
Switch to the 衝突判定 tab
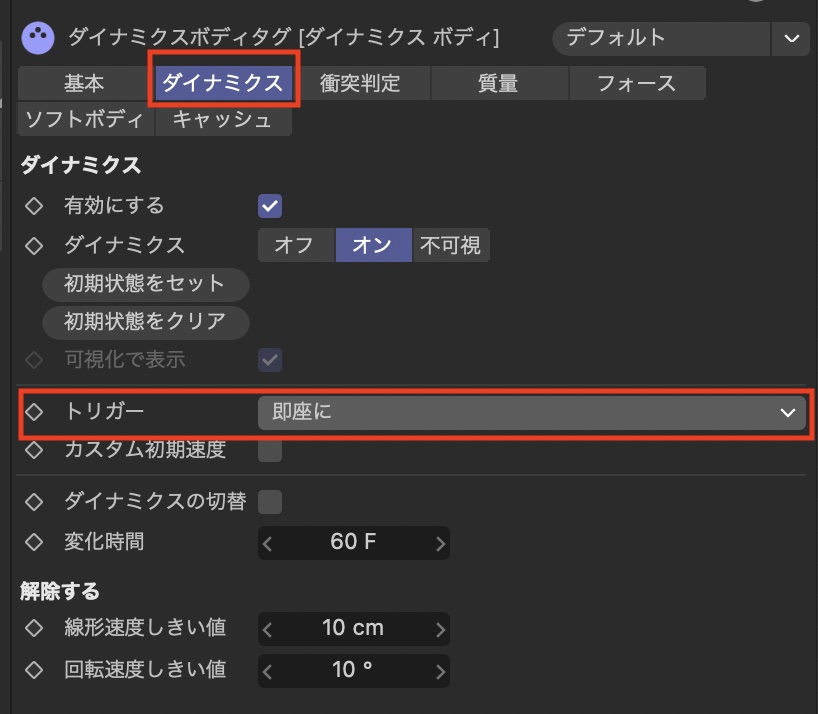tap(360, 84)
